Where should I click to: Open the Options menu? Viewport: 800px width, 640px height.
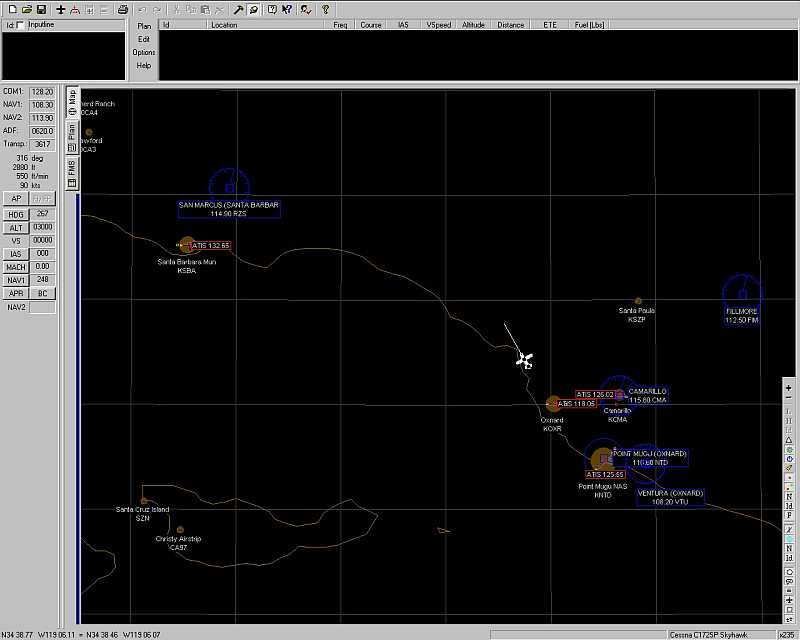coord(144,52)
